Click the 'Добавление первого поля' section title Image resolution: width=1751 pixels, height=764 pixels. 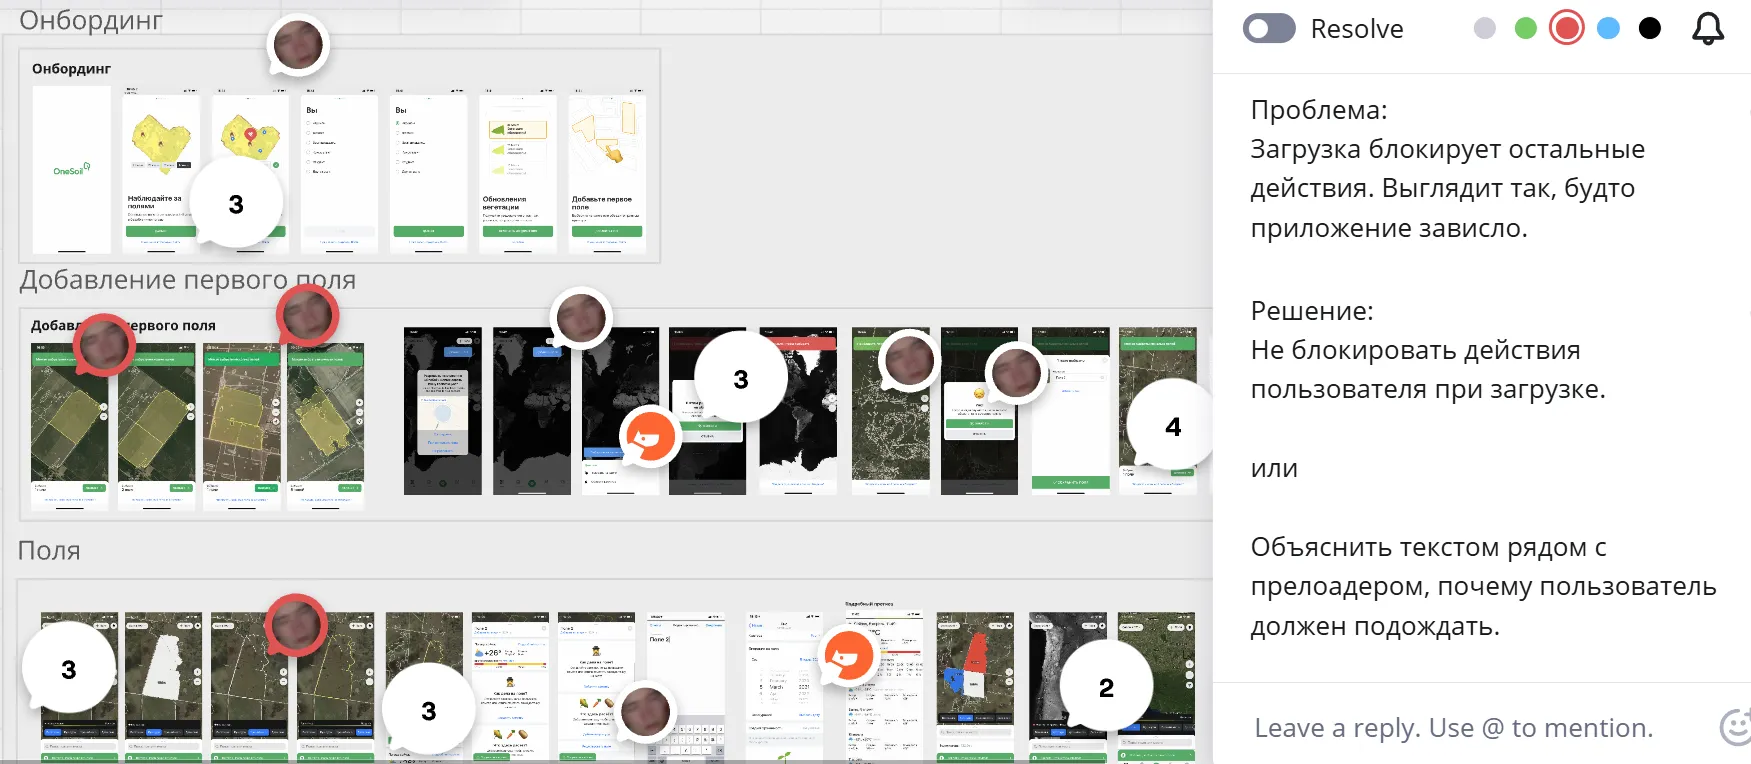[x=187, y=280]
